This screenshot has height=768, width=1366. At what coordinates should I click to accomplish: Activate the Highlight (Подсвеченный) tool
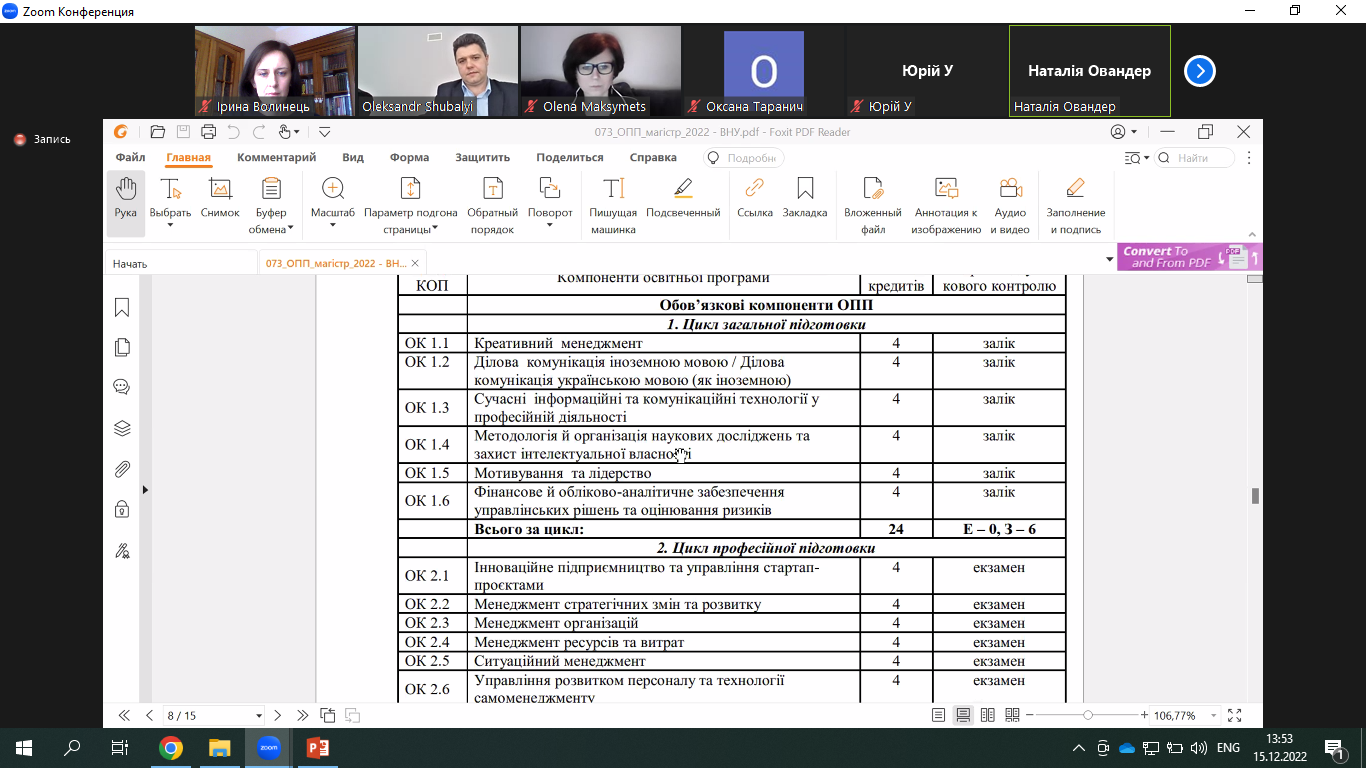683,190
